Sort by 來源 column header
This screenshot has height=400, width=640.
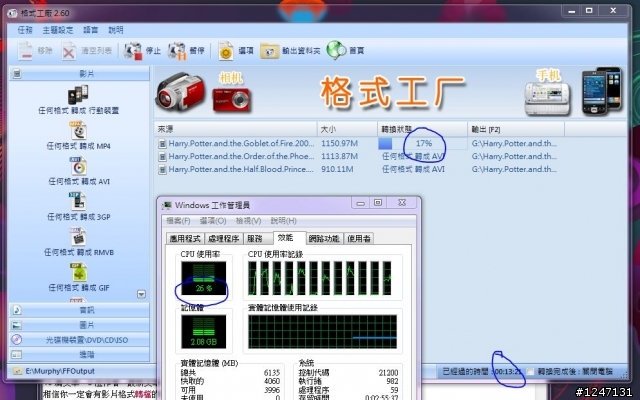click(236, 129)
